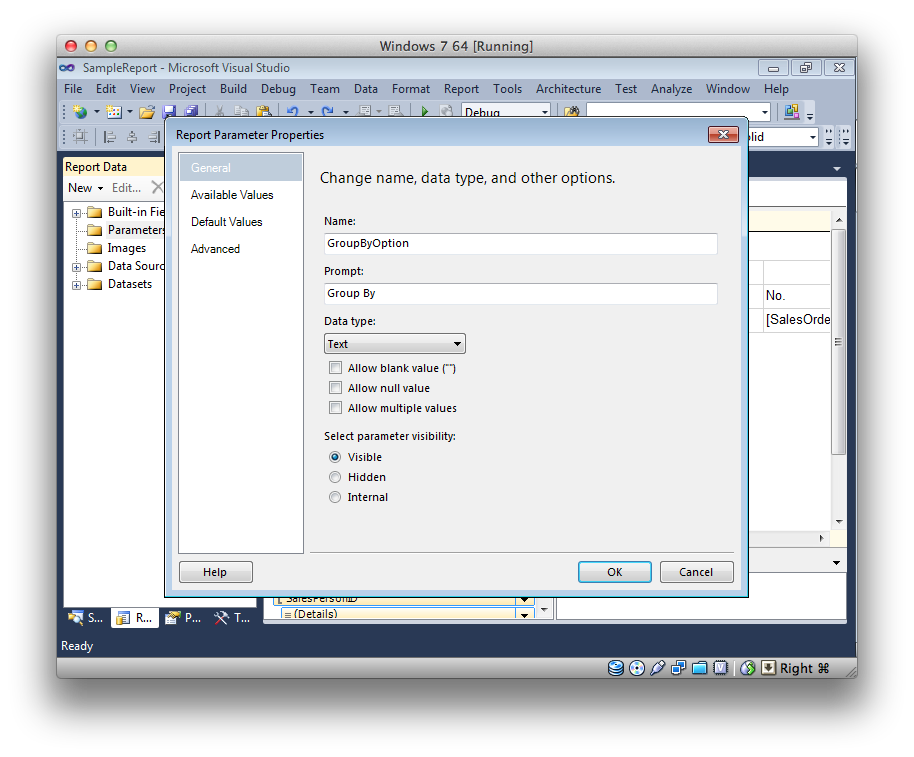This screenshot has width=914, height=757.
Task: Click the green Start Debugging arrow
Action: tap(424, 111)
